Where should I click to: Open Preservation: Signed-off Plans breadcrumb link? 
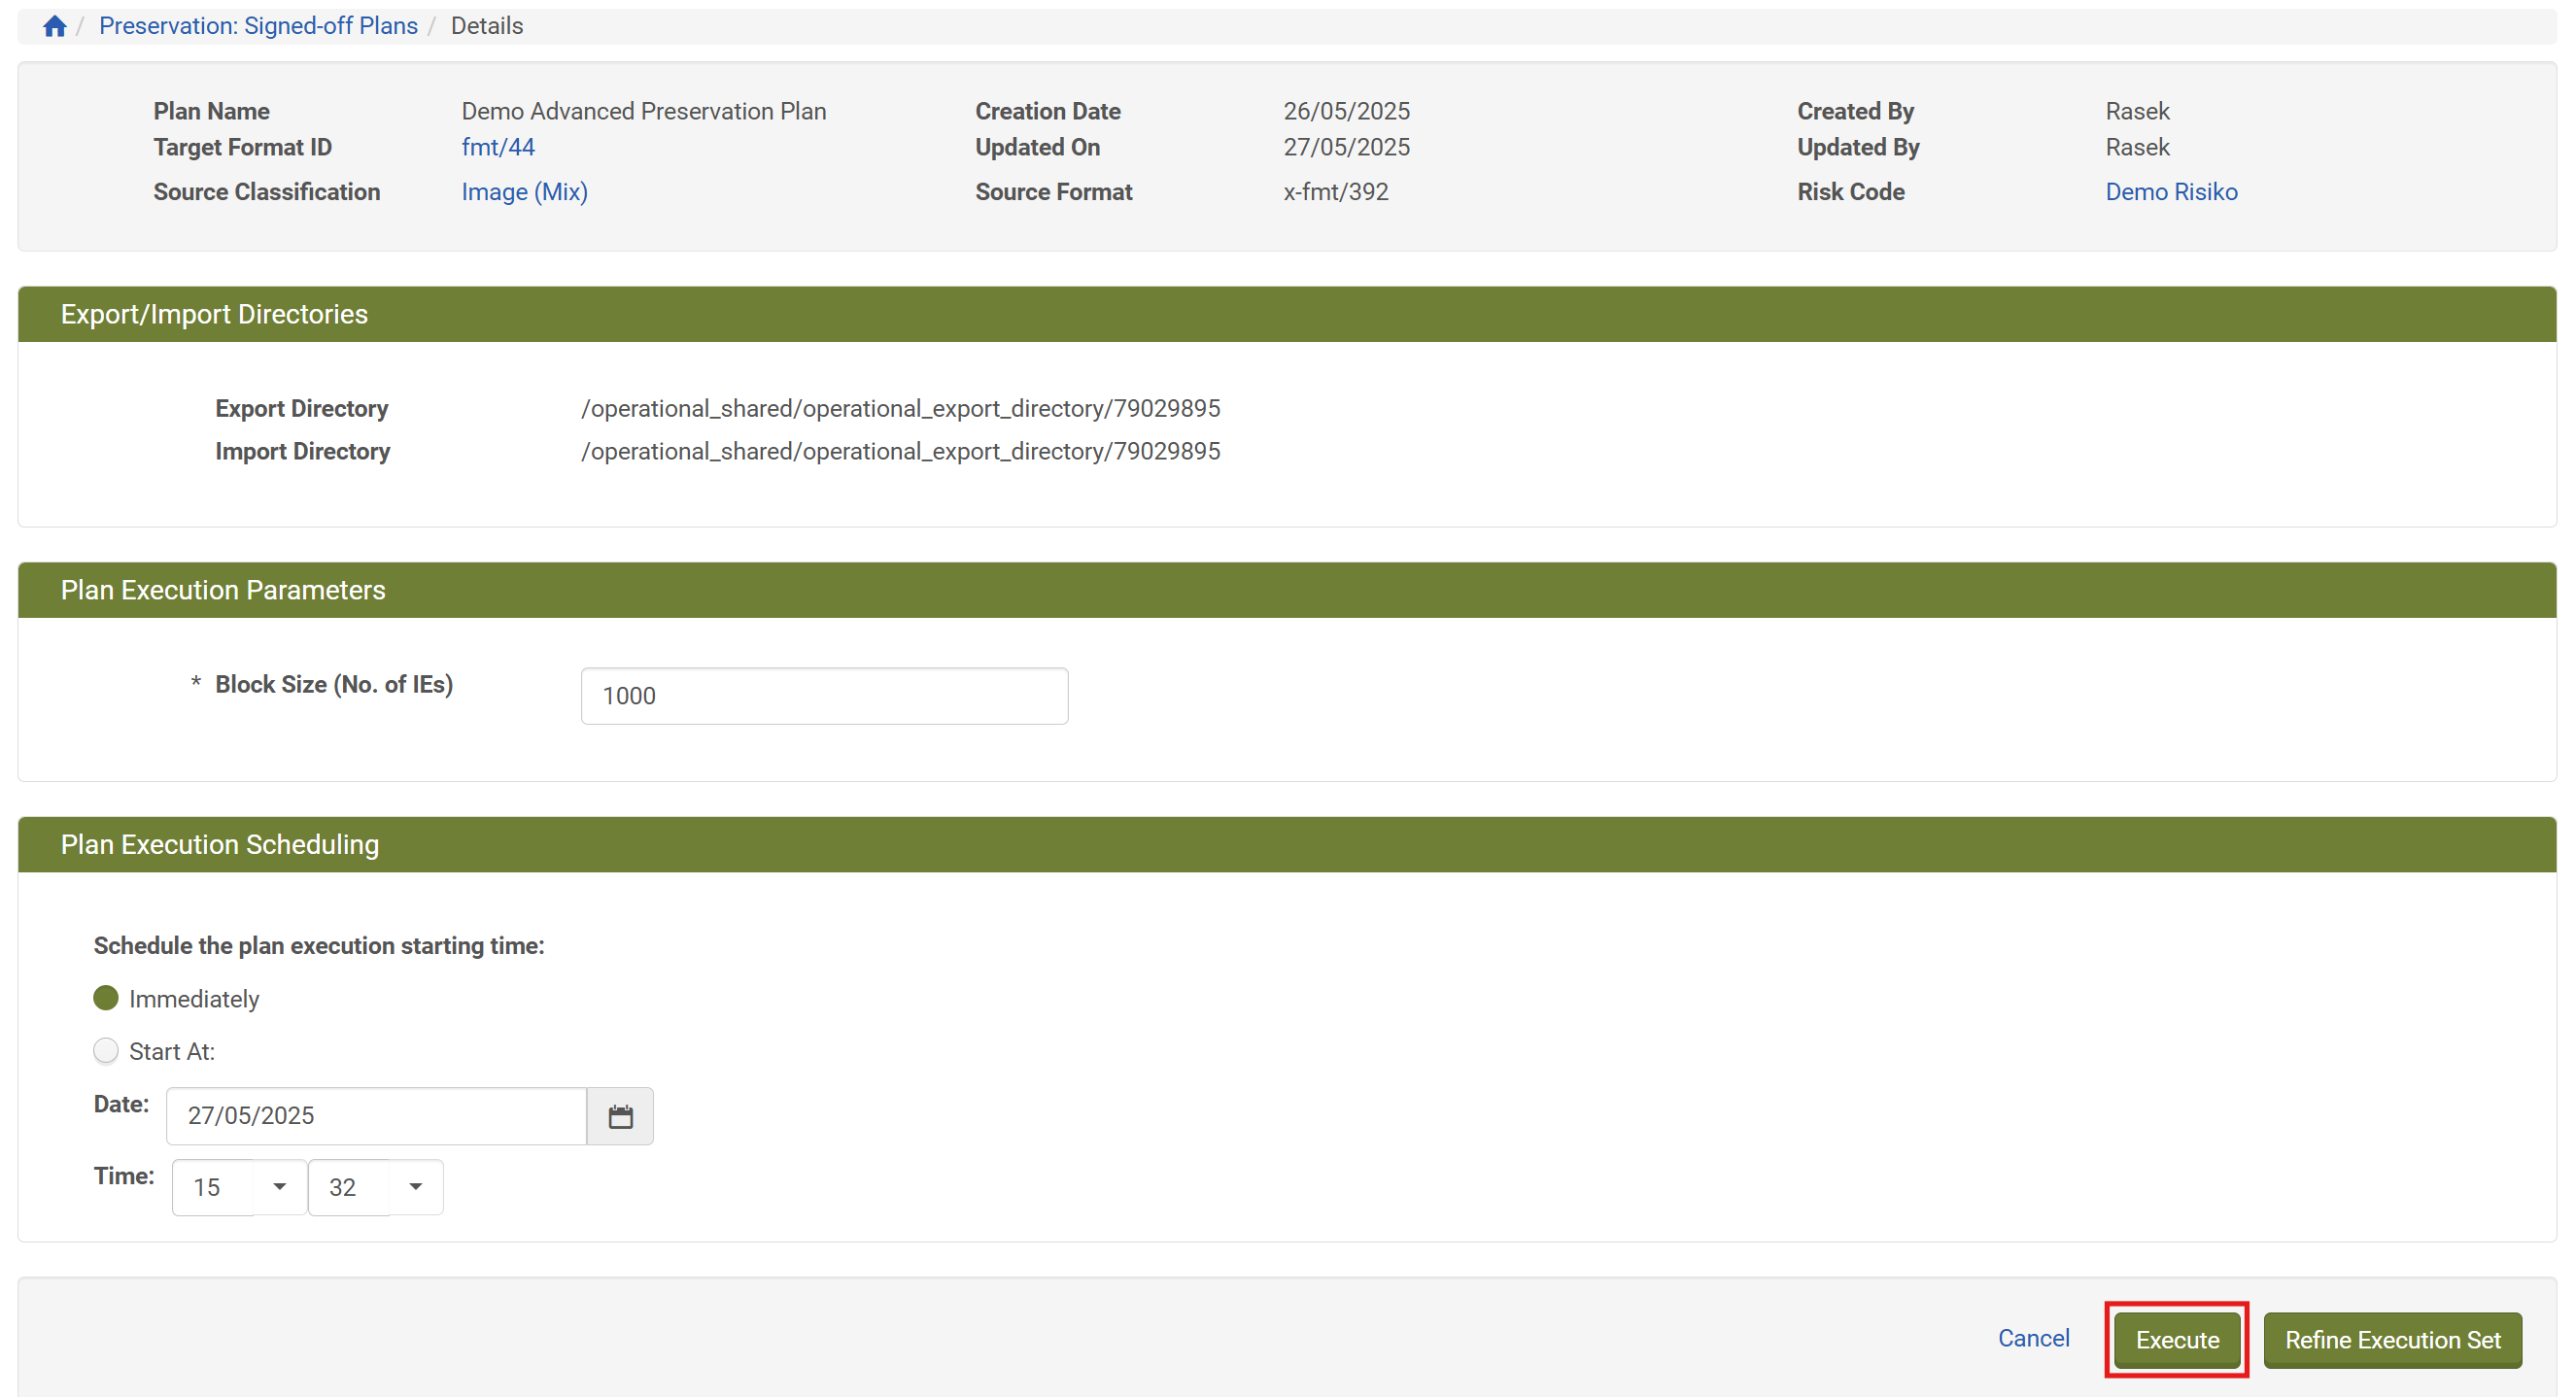click(x=258, y=26)
